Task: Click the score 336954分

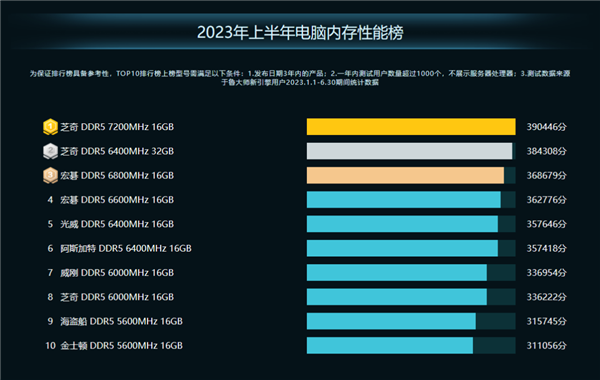Action: [x=546, y=273]
